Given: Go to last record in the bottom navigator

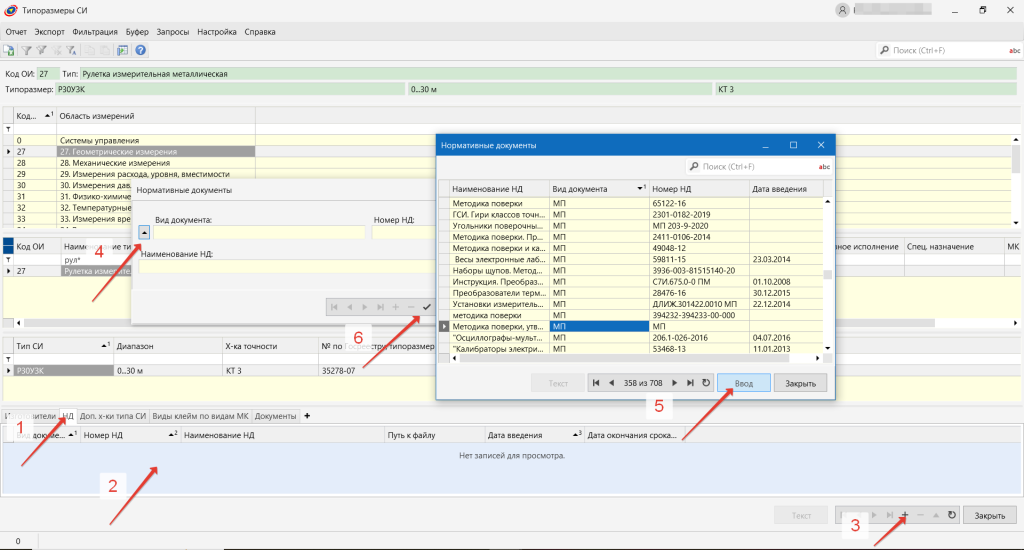Looking at the screenshot, I should coord(889,515).
